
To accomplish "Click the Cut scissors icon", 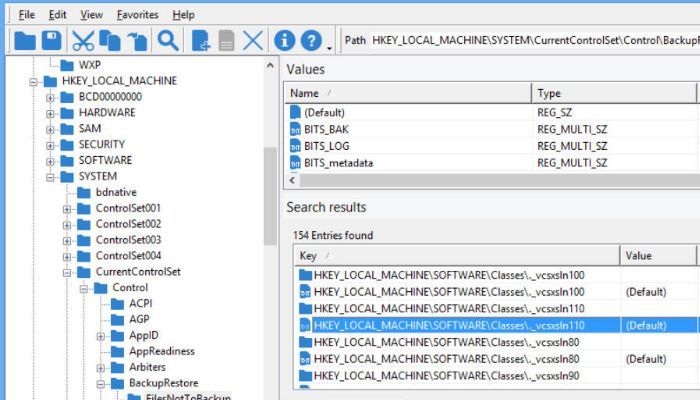I will point(83,41).
